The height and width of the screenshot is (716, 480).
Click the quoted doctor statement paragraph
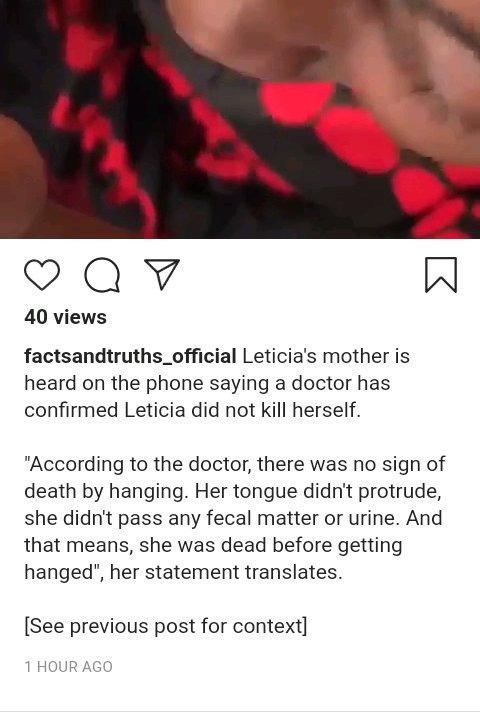tap(234, 518)
